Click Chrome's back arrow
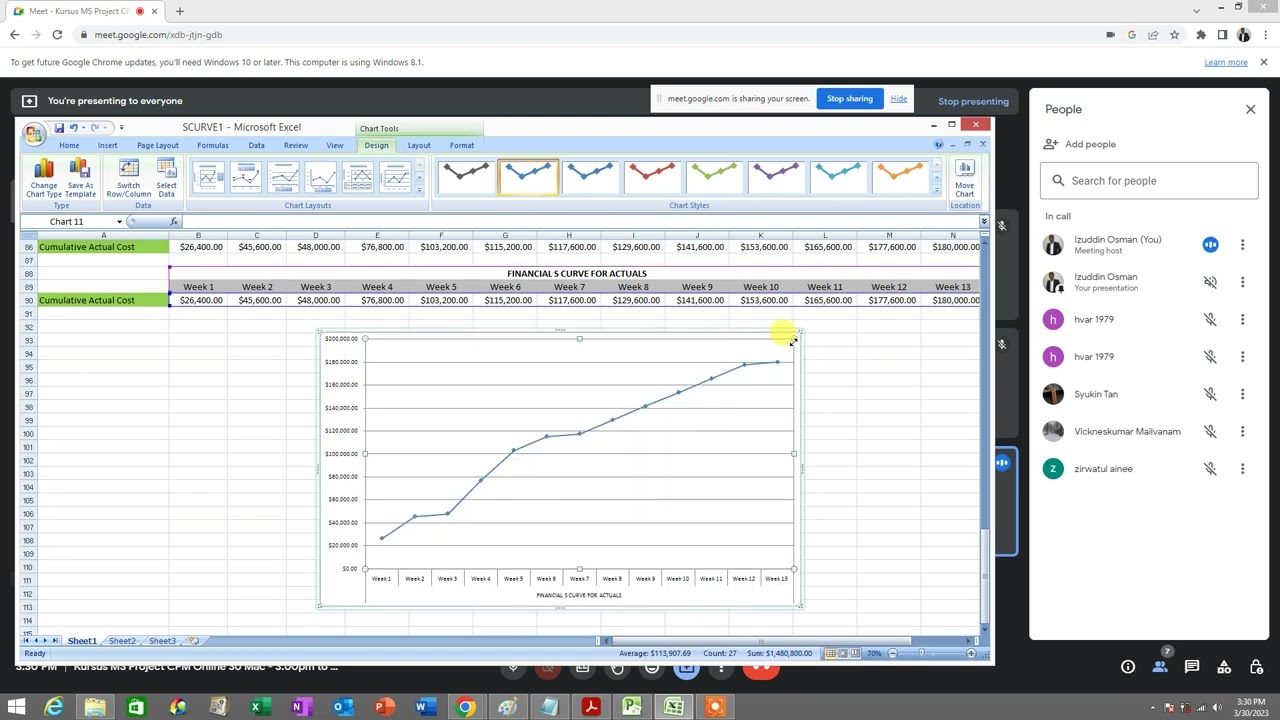This screenshot has height=720, width=1280. 14,35
